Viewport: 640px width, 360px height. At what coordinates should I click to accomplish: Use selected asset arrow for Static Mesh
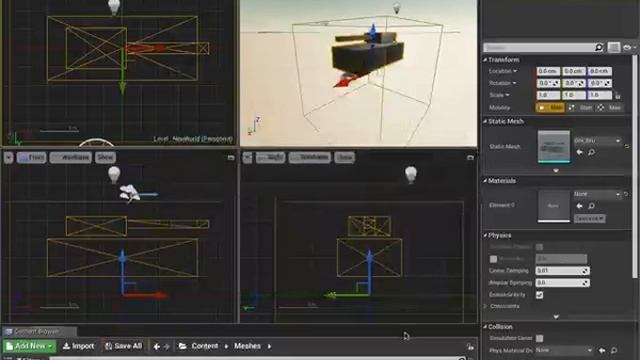click(579, 152)
